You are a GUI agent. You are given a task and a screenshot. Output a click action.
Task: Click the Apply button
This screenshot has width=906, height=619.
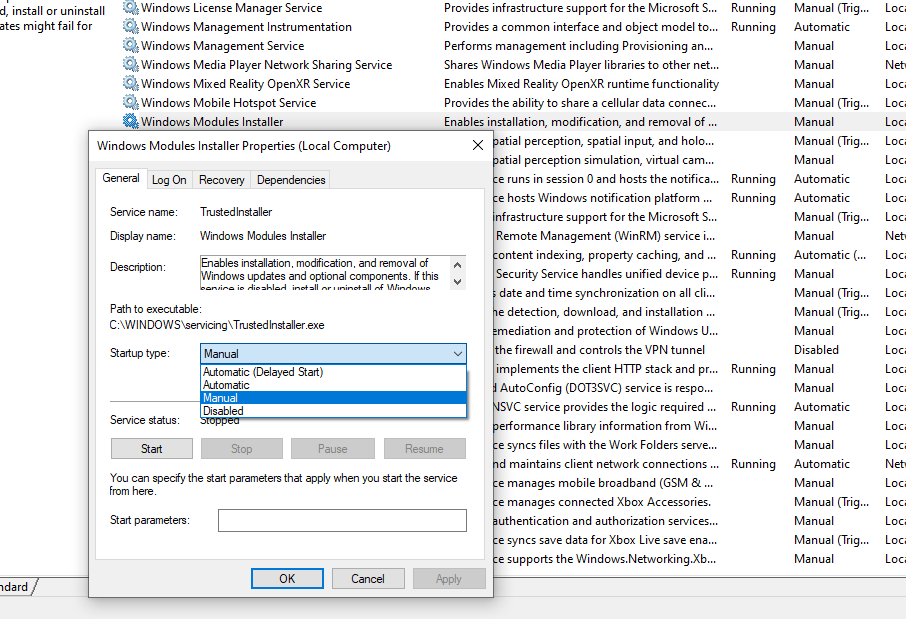[x=449, y=579]
